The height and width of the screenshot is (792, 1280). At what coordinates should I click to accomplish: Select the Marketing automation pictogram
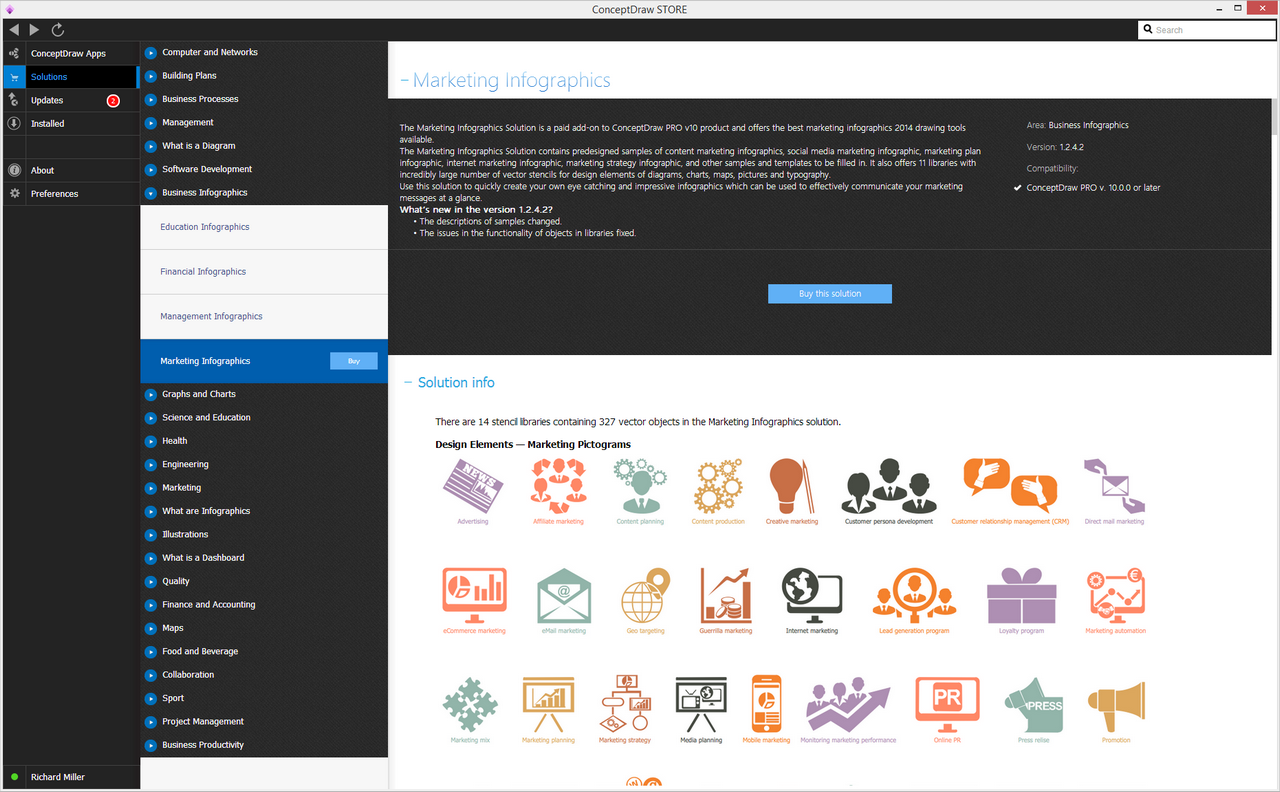(x=1116, y=595)
